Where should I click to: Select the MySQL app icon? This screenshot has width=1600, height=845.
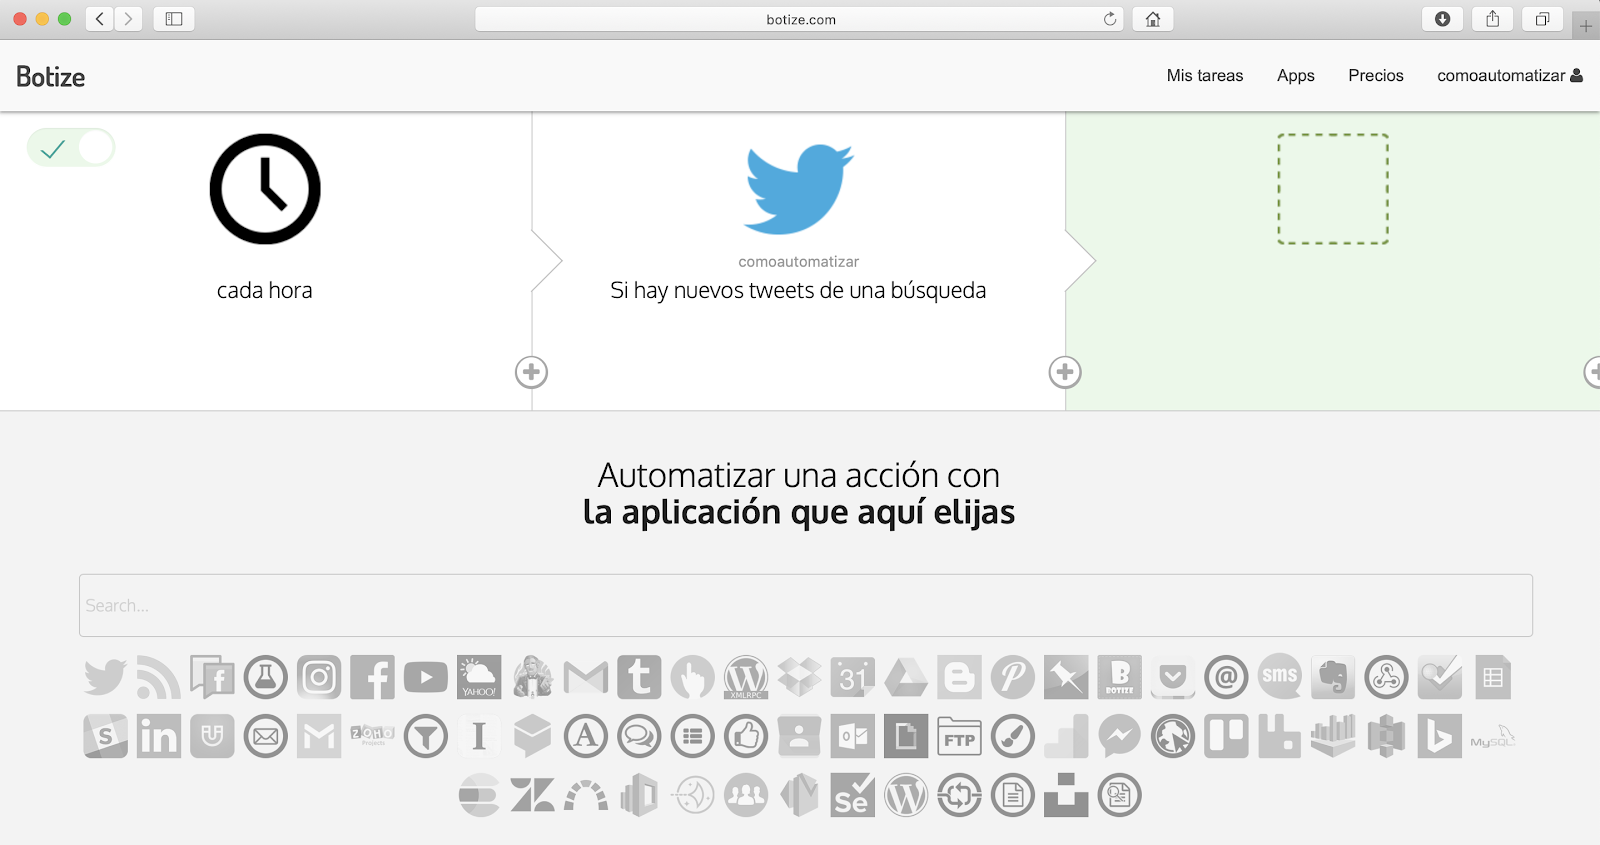[1493, 737]
